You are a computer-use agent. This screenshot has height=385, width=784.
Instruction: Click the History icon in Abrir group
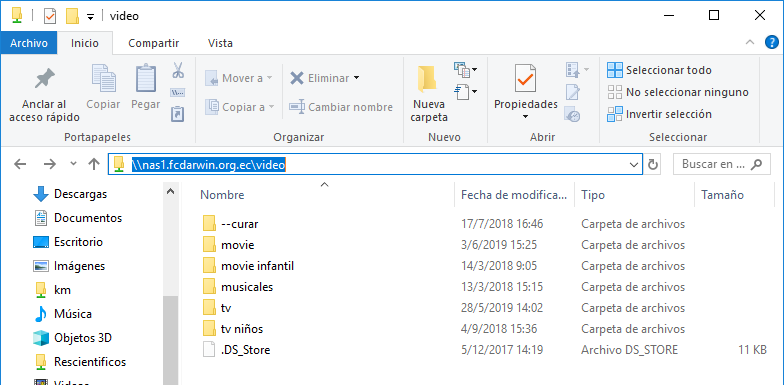point(572,114)
